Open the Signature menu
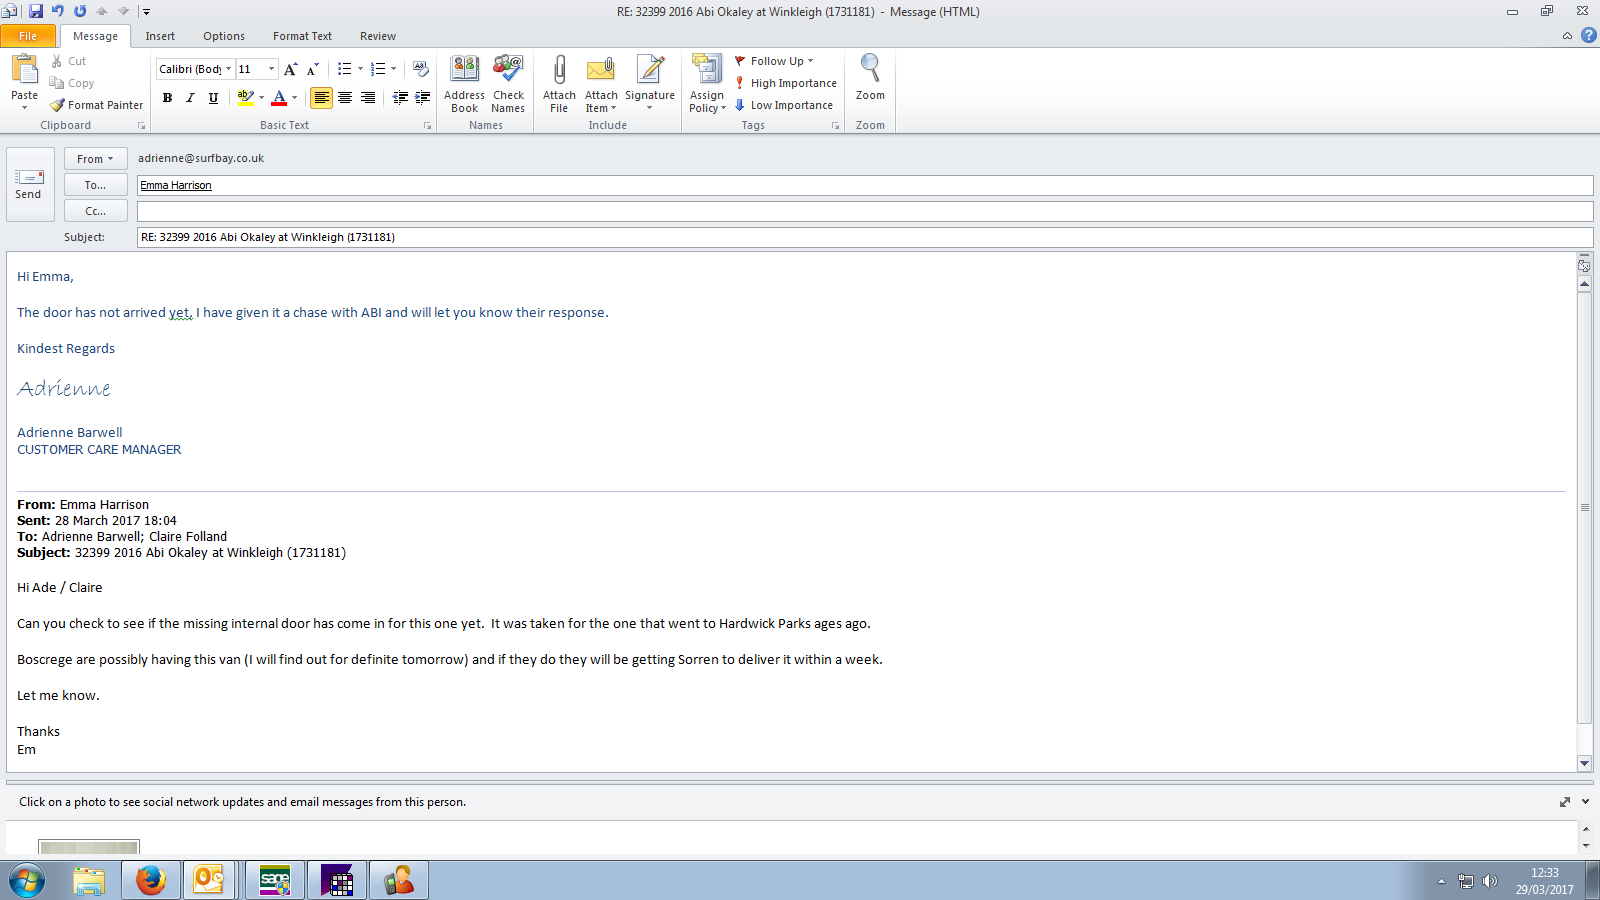 click(650, 84)
